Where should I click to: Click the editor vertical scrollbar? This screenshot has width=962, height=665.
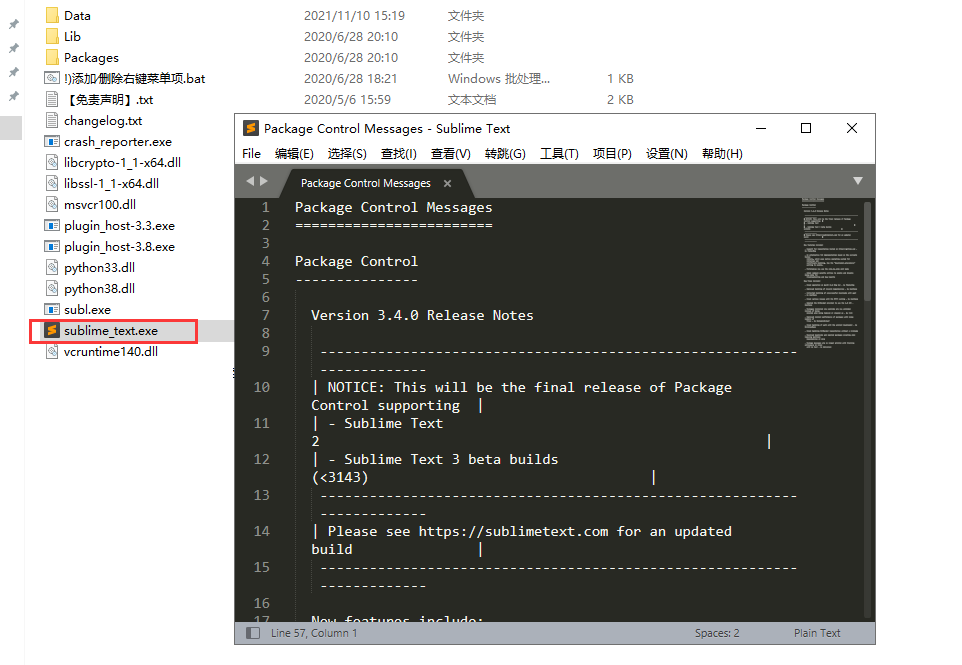[868, 252]
